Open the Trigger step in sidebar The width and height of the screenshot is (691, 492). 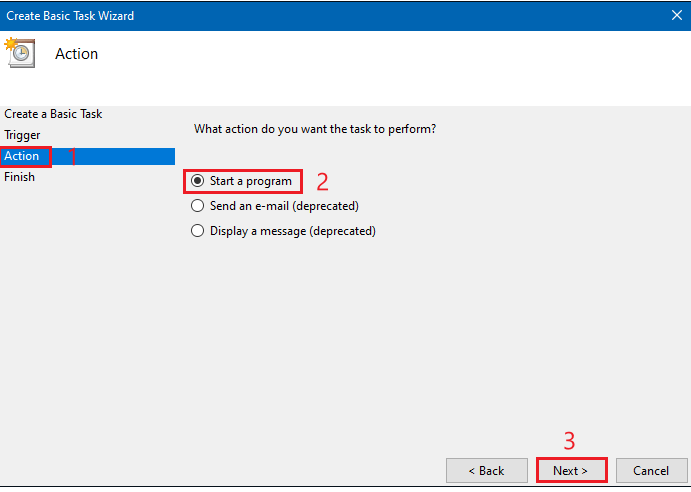pos(22,135)
